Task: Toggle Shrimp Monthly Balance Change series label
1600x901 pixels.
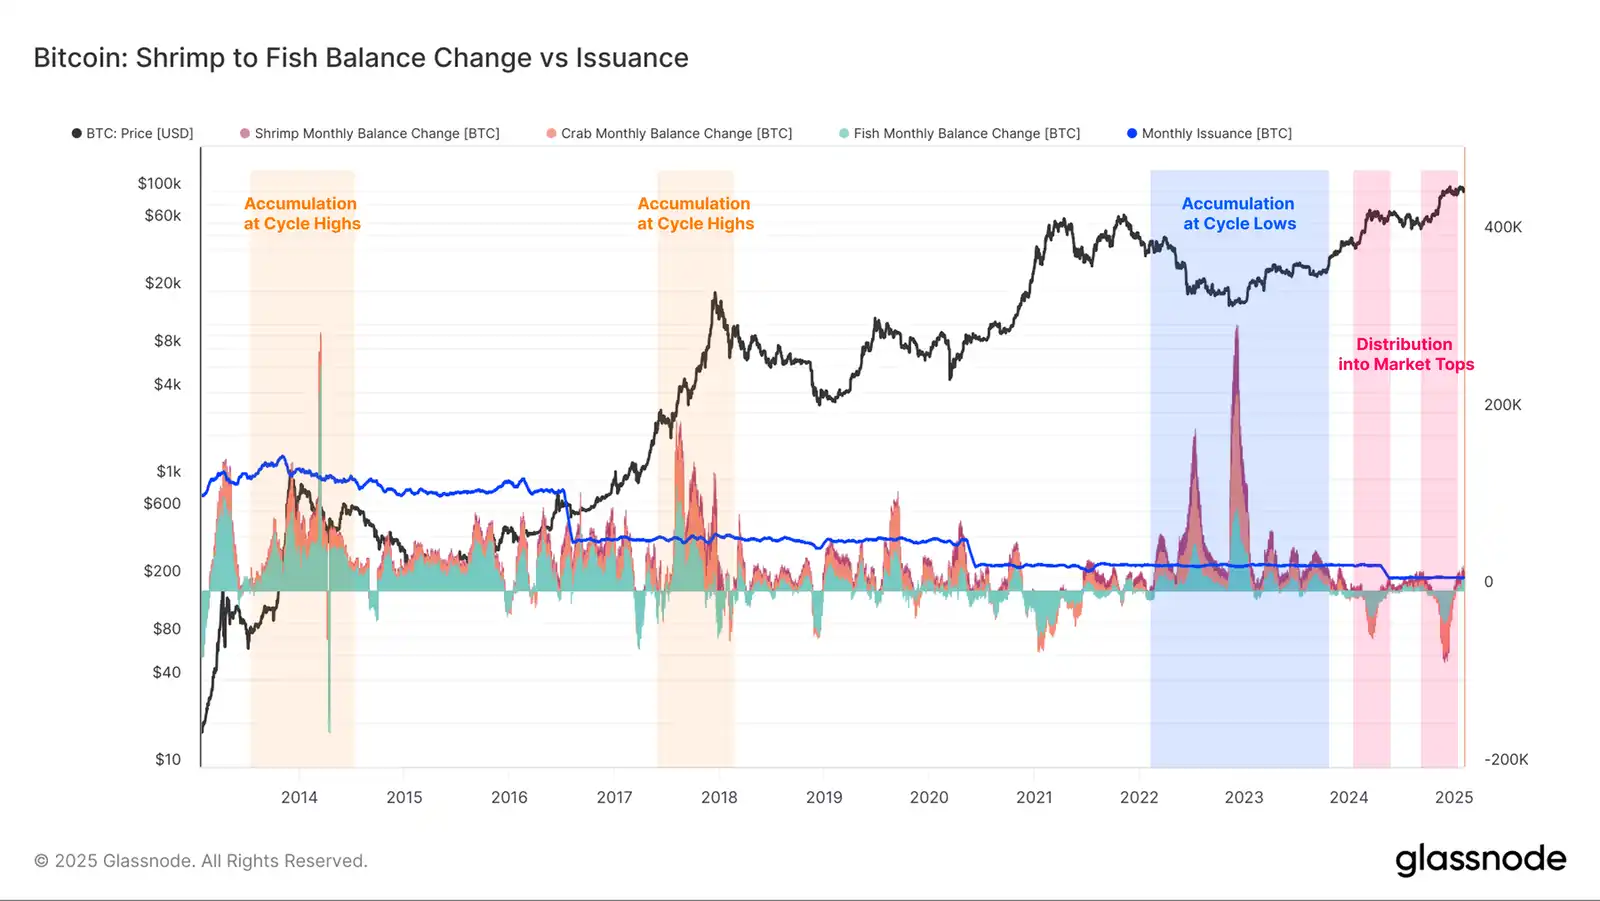Action: point(377,133)
